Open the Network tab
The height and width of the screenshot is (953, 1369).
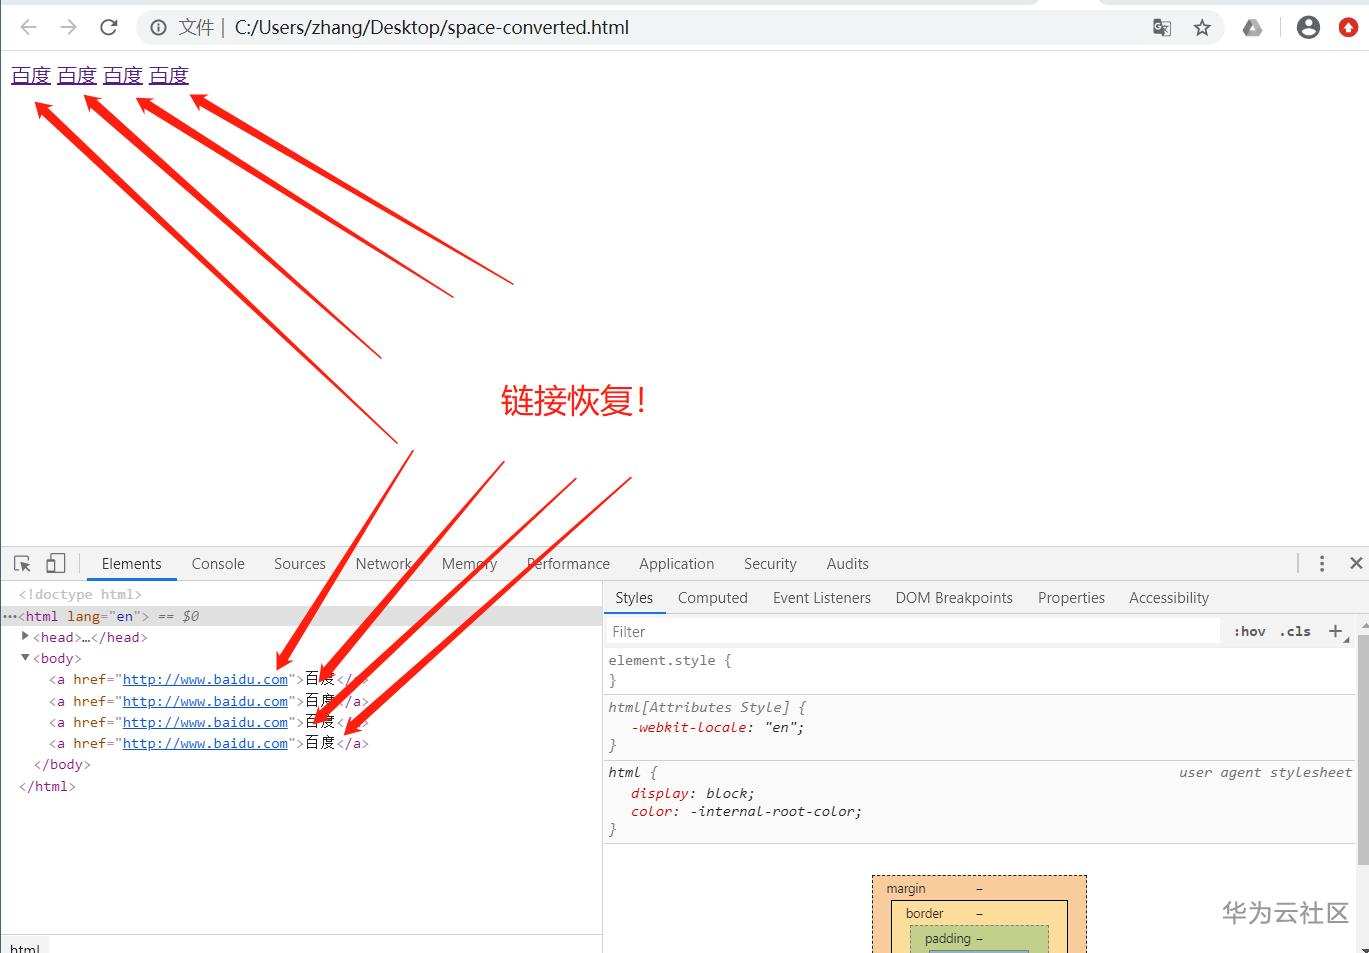coord(384,564)
